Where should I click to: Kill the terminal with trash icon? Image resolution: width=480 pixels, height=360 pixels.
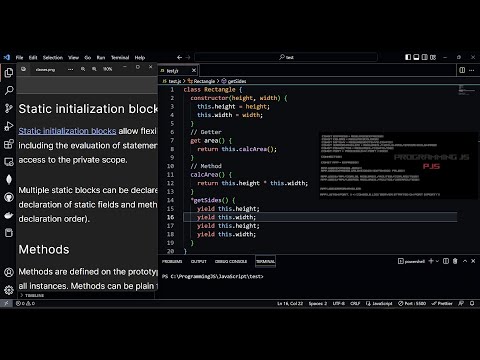[455, 261]
